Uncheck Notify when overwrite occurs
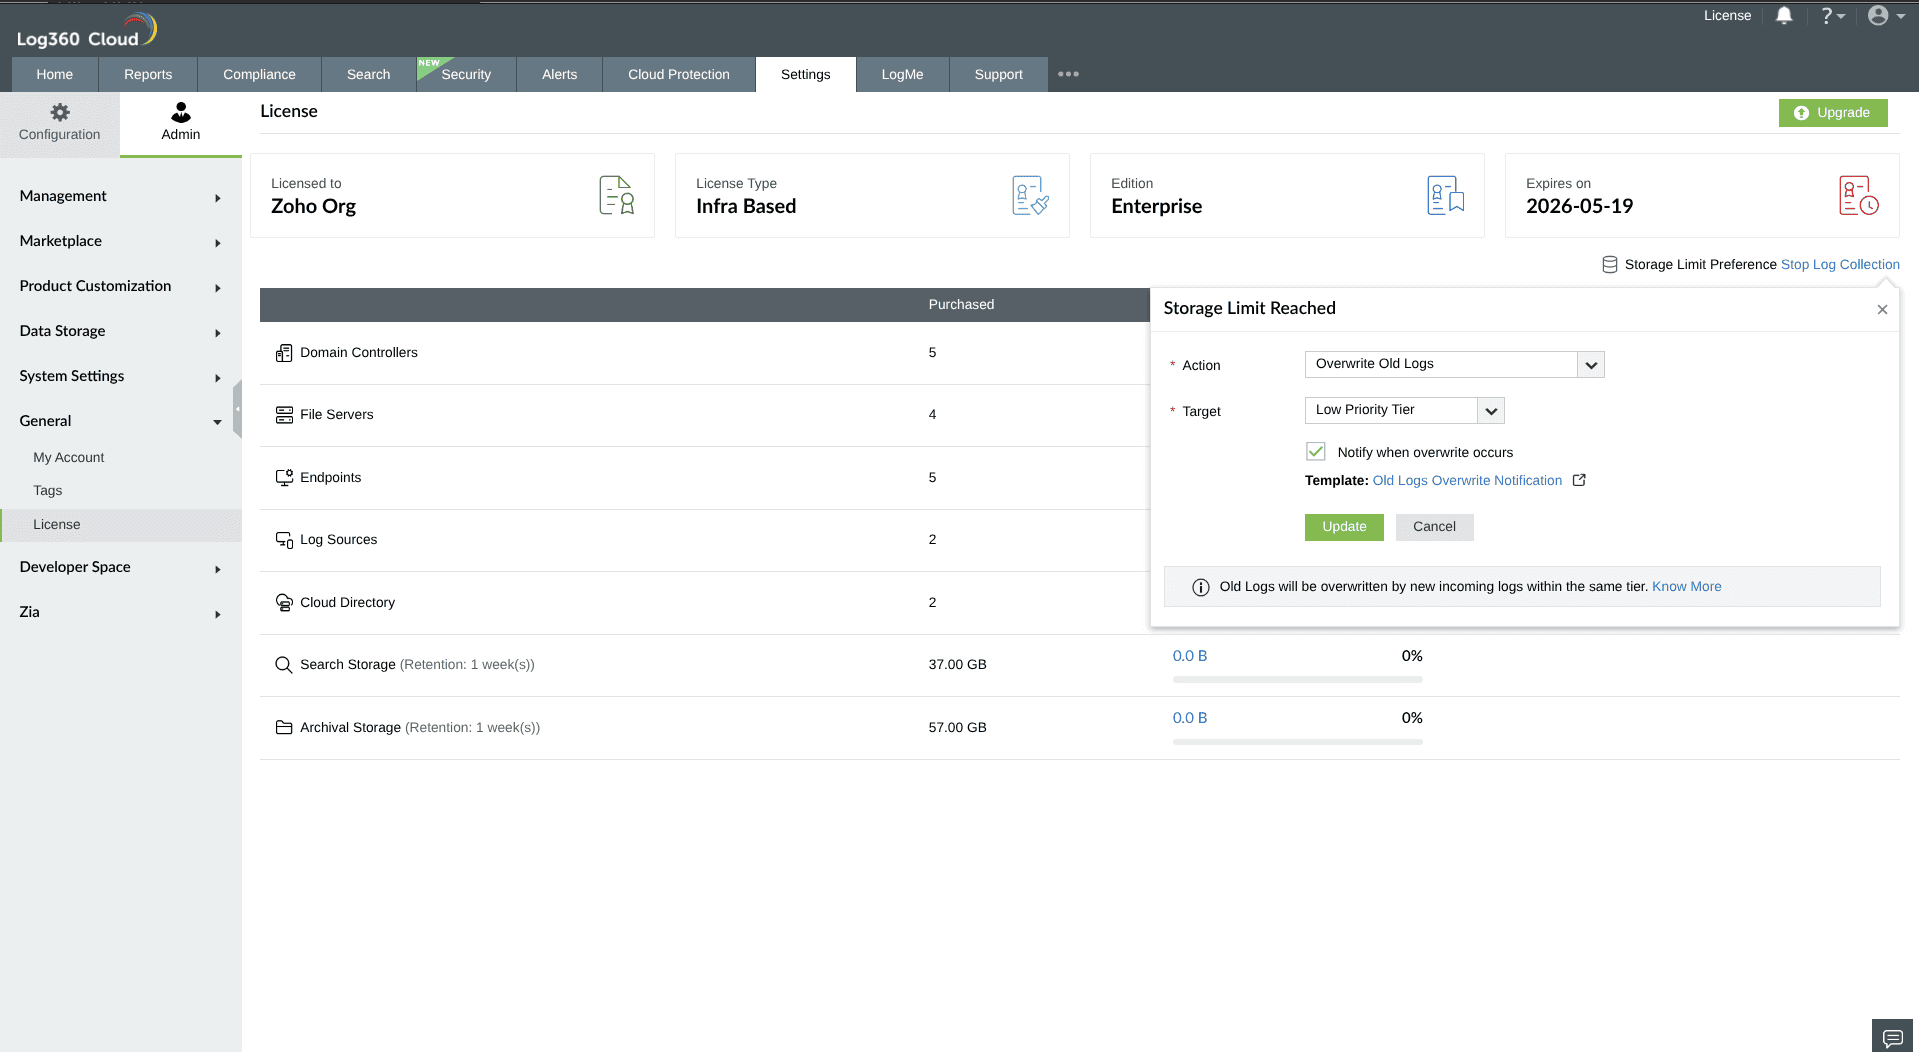This screenshot has width=1919, height=1052. 1316,452
